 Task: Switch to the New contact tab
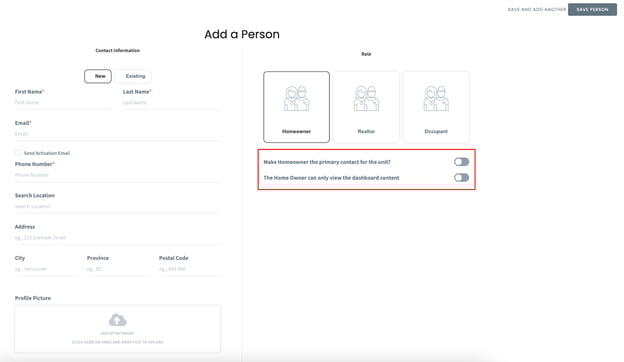98,76
